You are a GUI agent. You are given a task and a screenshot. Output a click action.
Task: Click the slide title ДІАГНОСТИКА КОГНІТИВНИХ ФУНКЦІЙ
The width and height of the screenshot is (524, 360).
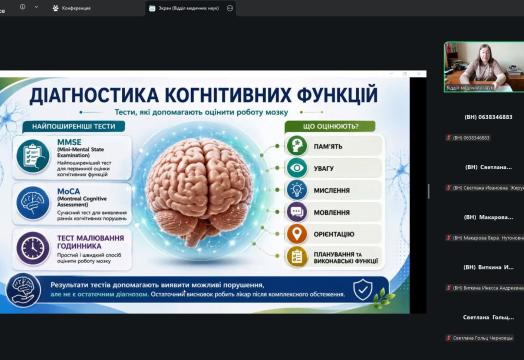pos(204,95)
